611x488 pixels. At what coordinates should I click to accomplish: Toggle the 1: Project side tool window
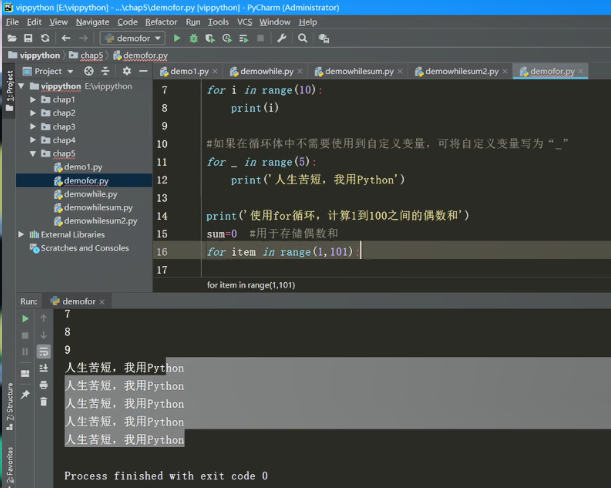[x=9, y=90]
